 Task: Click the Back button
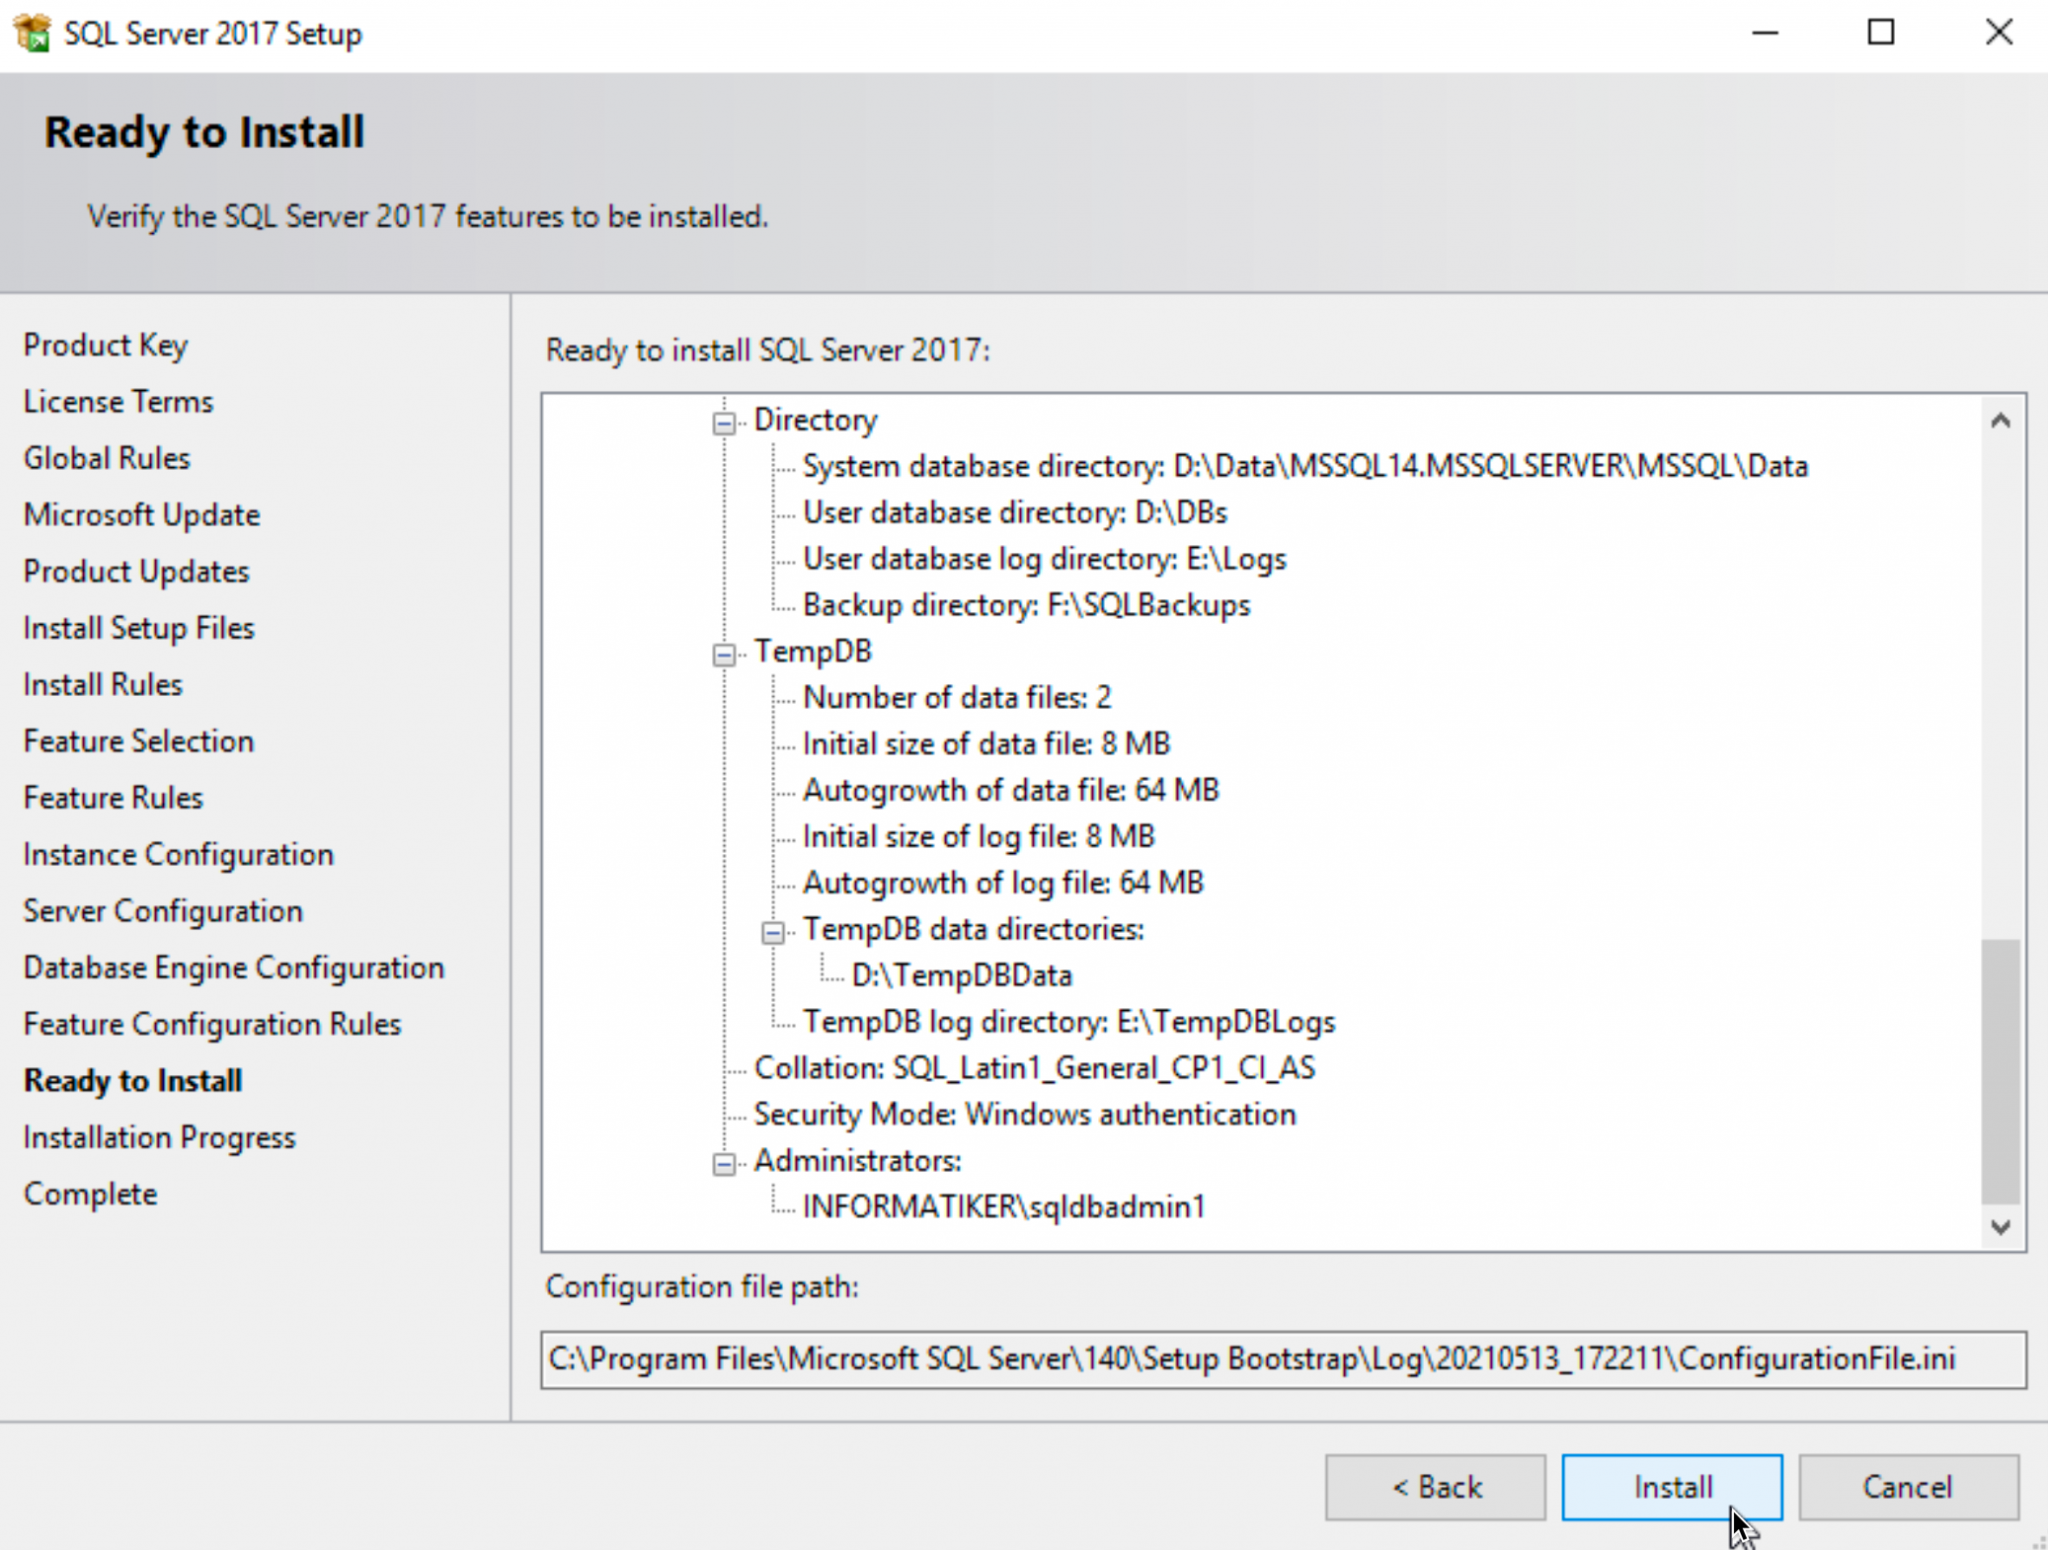tap(1434, 1487)
